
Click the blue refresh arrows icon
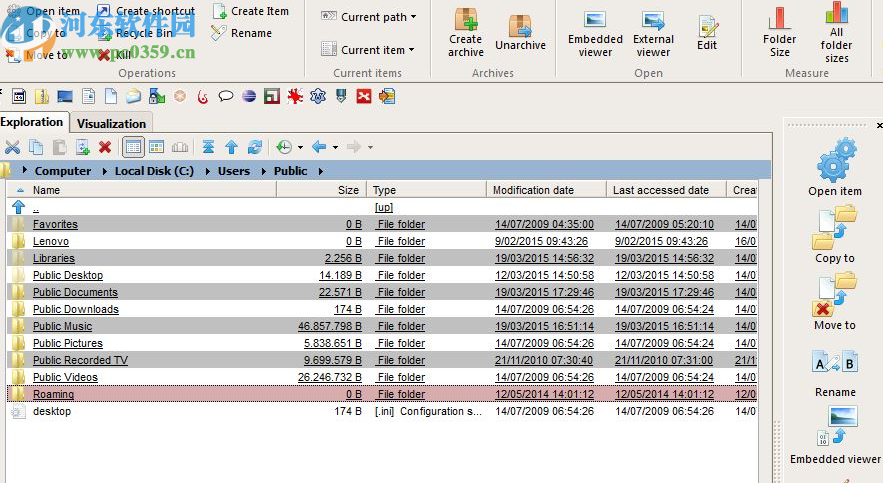click(x=255, y=148)
